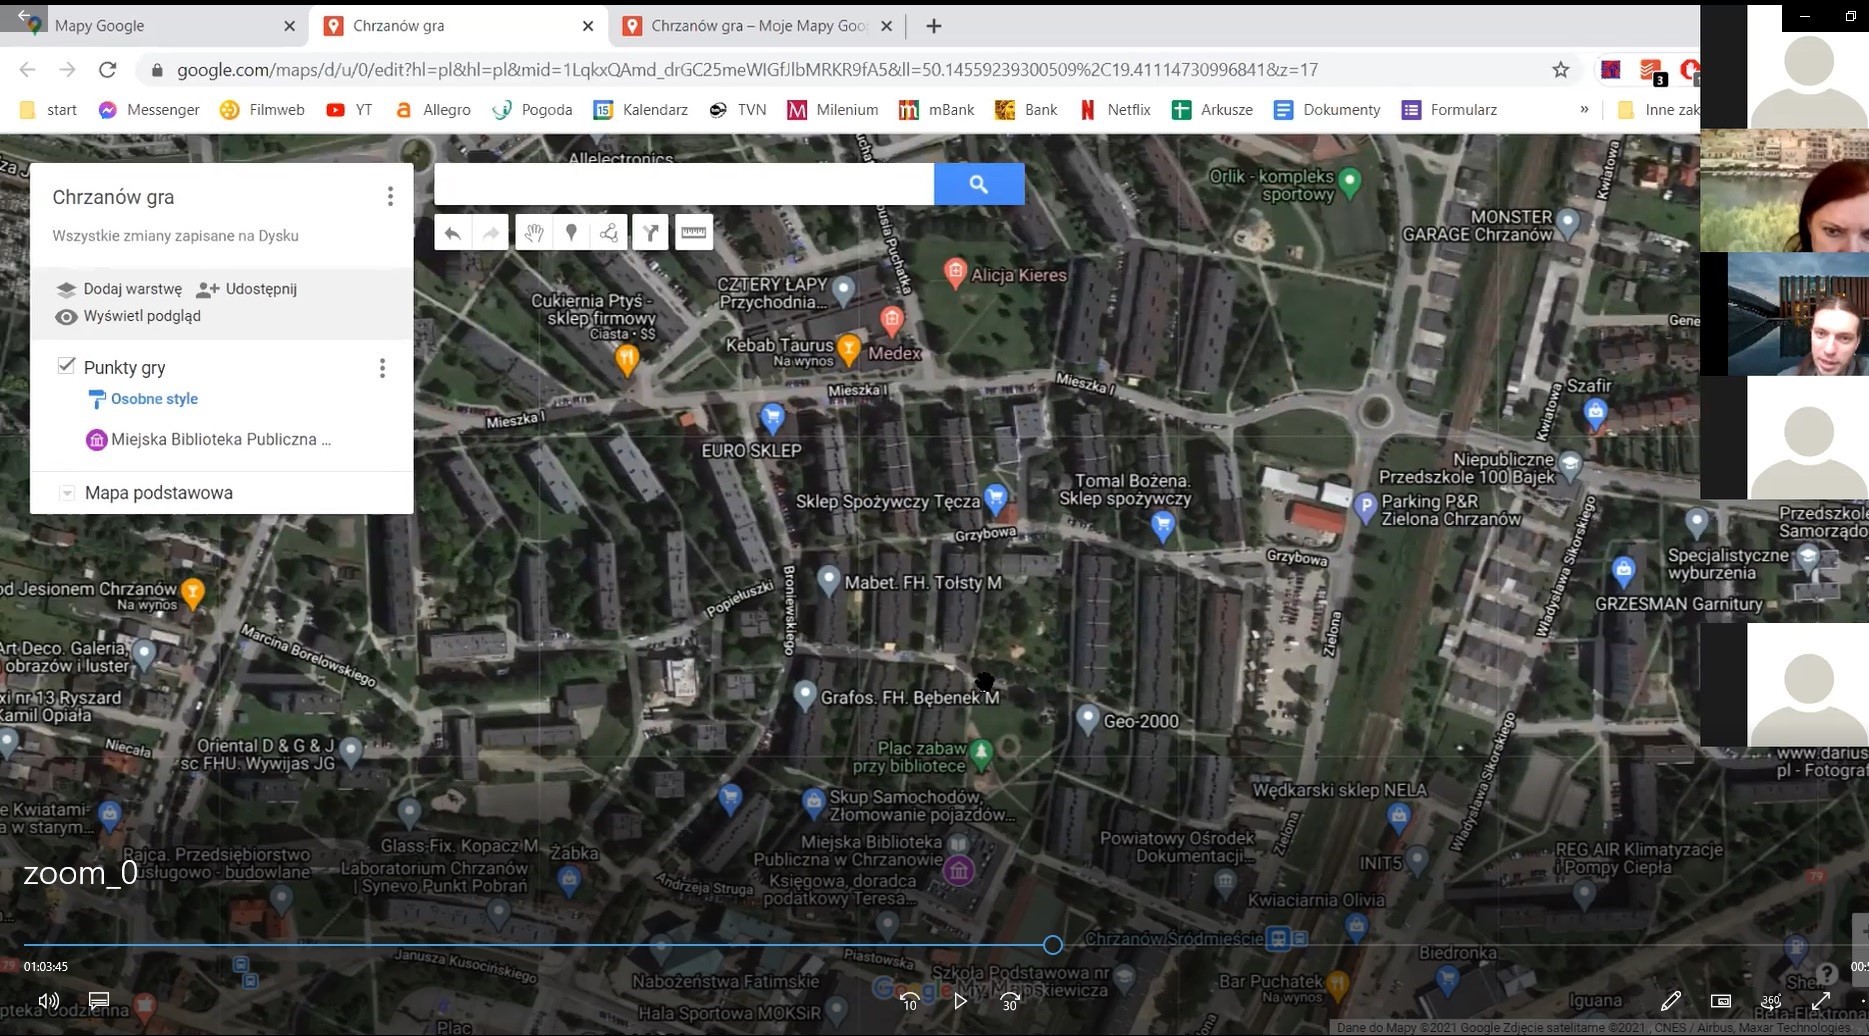The image size is (1869, 1036).
Task: Open the Dokumenty bookmark
Action: pyautogui.click(x=1327, y=110)
